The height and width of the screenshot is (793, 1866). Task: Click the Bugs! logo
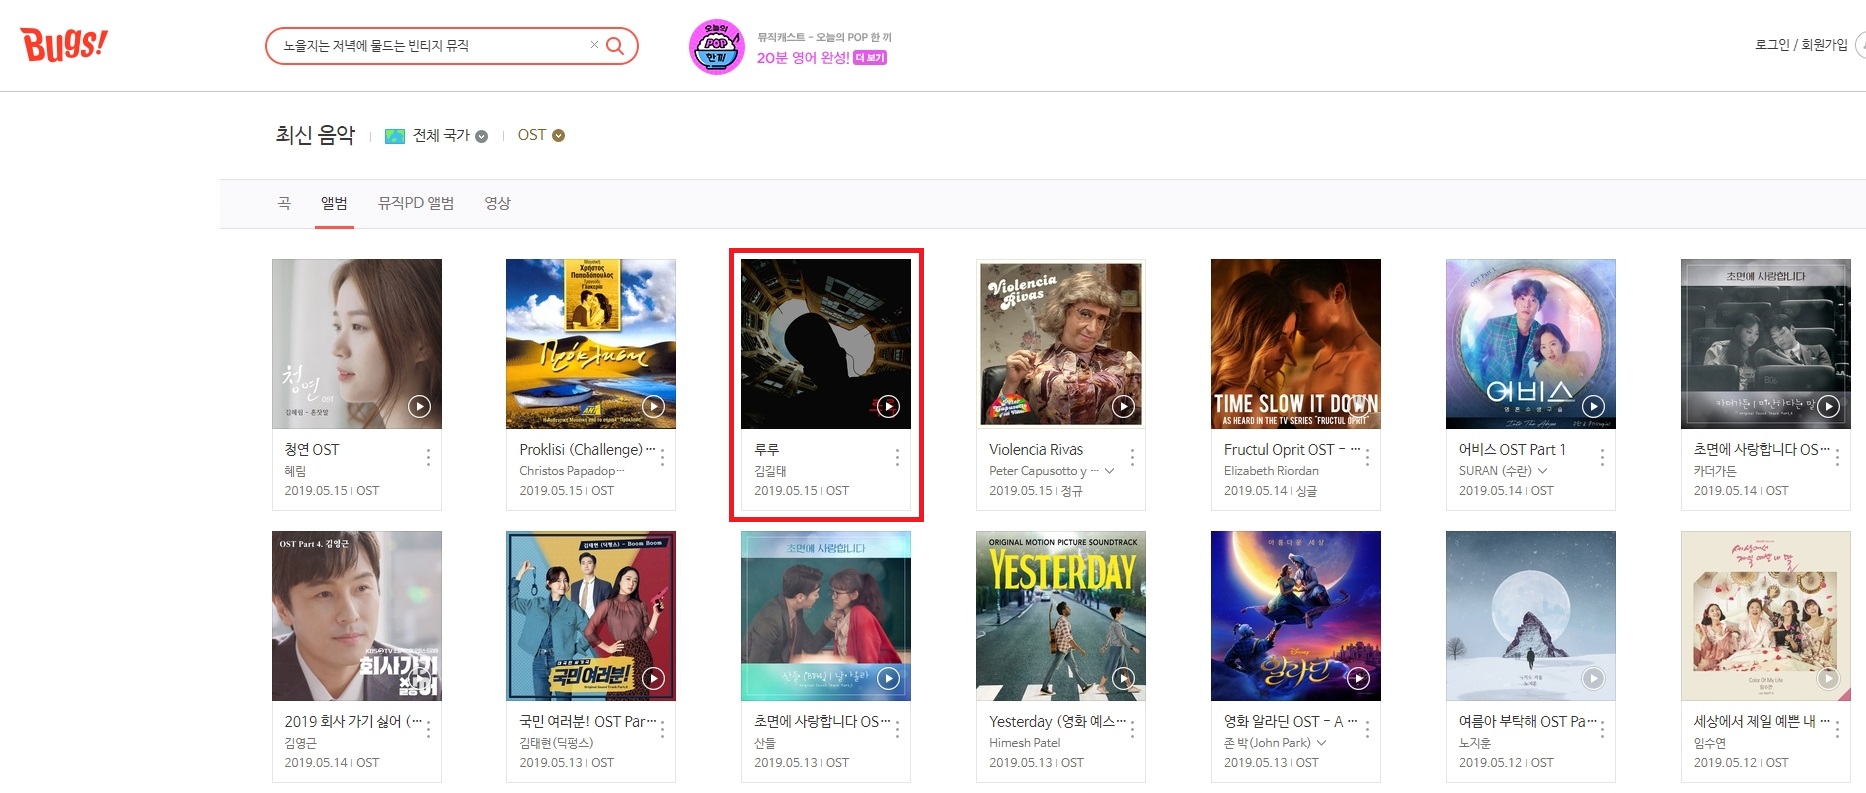click(63, 45)
